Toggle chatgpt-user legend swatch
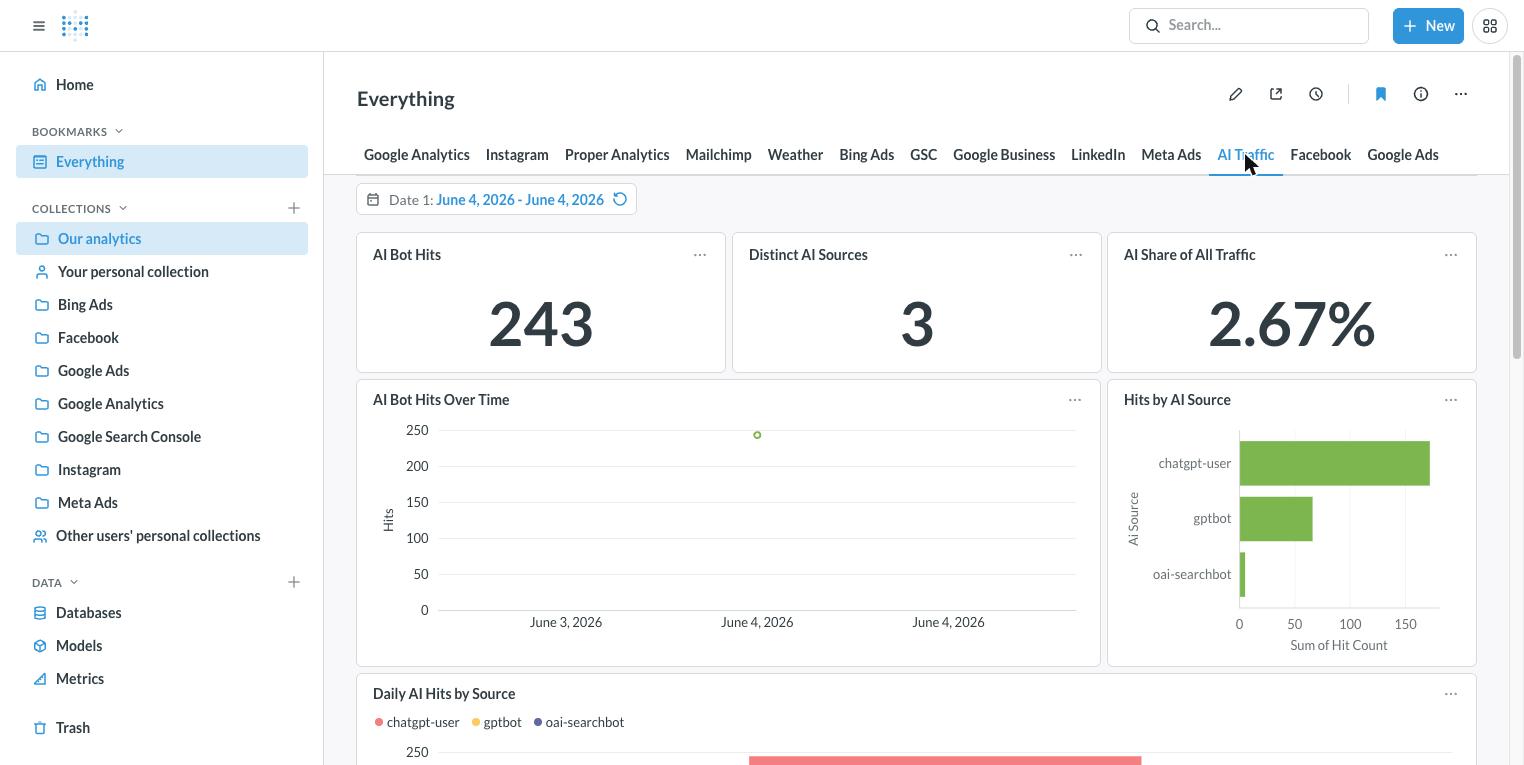 click(379, 722)
